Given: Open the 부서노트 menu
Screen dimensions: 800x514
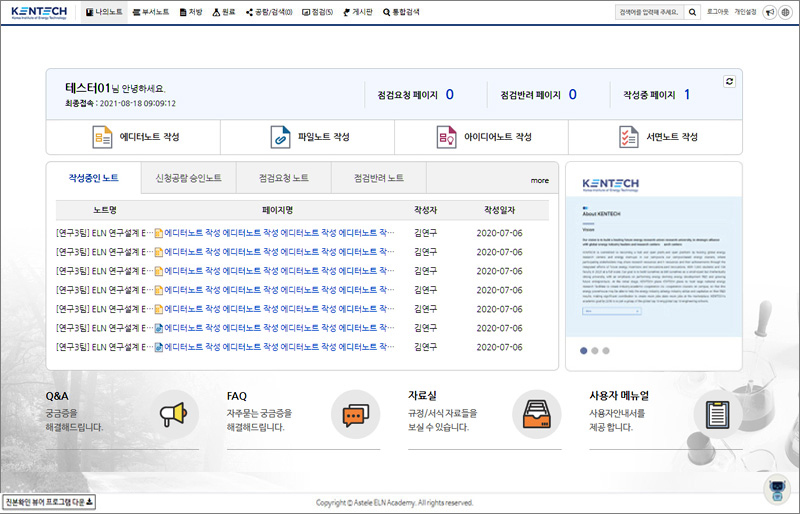Looking at the screenshot, I should 150,12.
